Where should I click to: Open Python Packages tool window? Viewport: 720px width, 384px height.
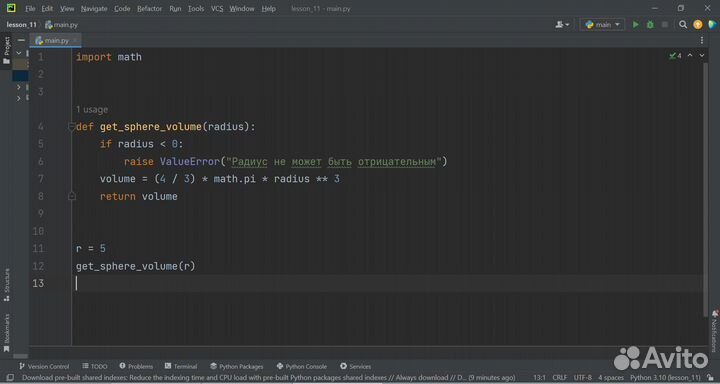coord(236,366)
